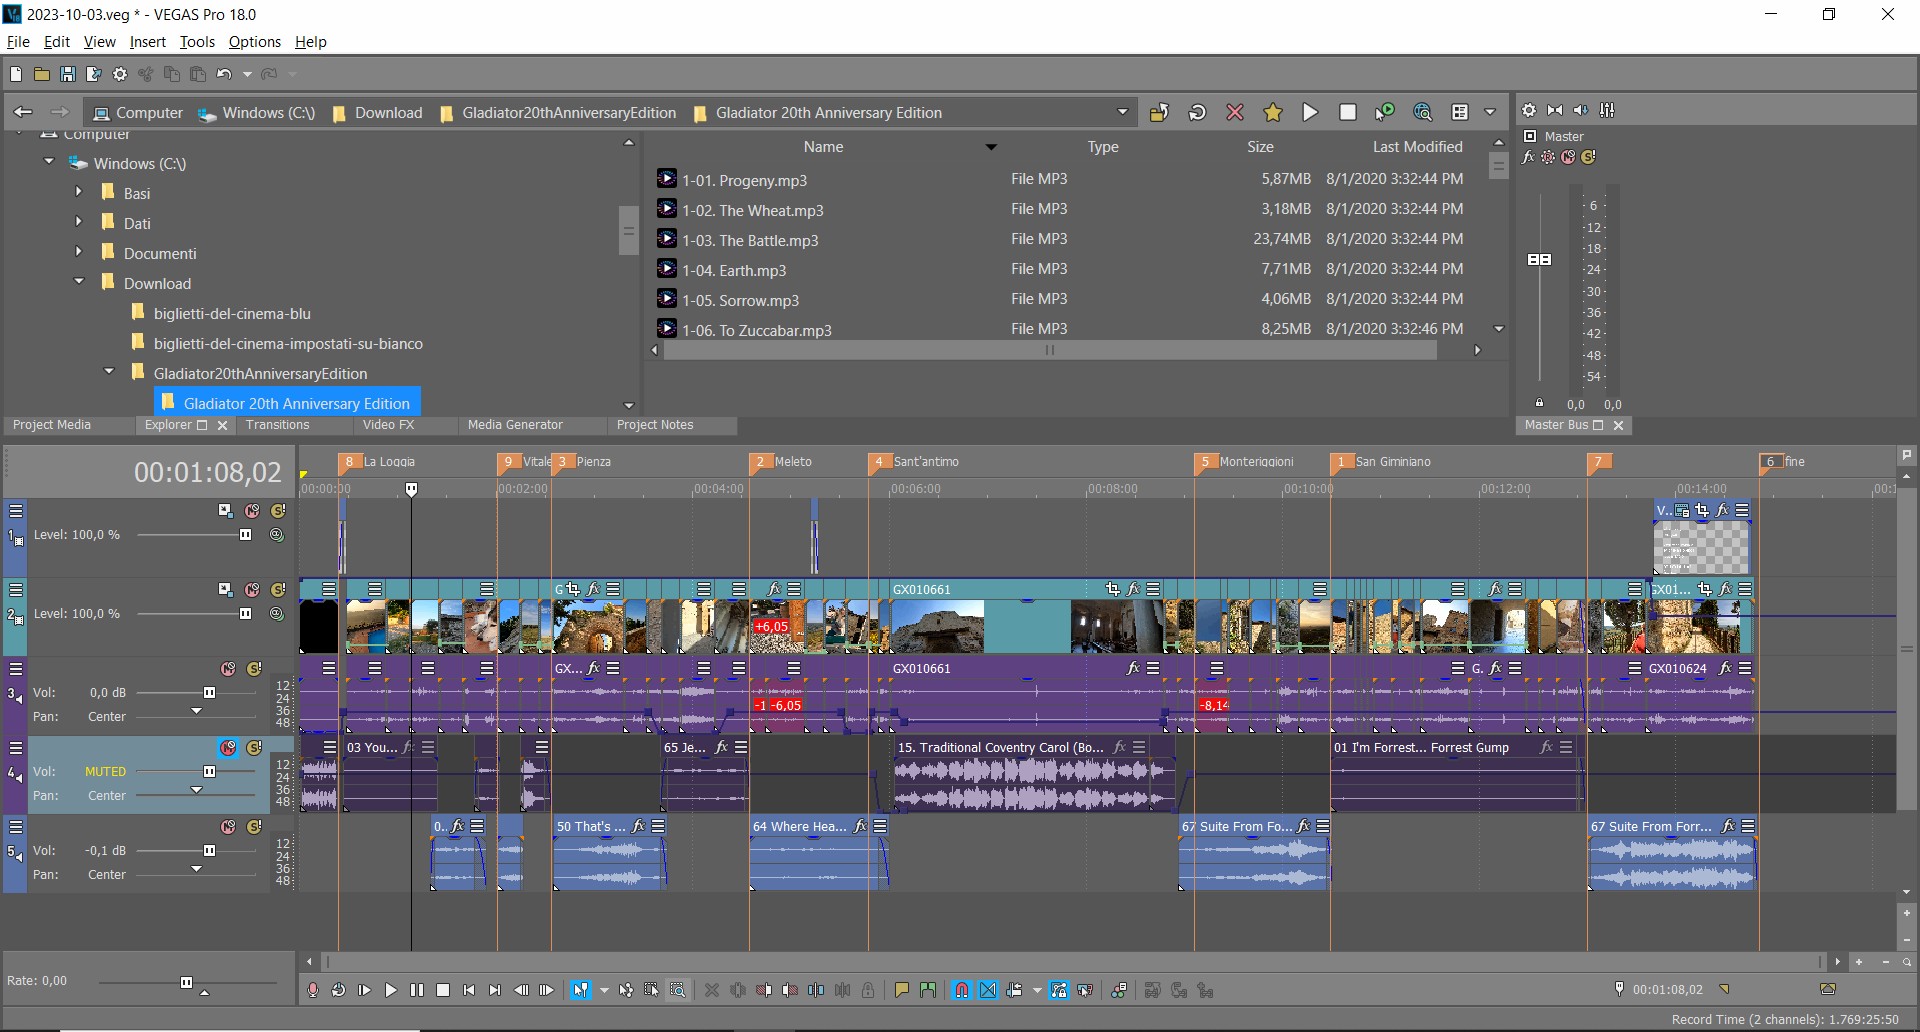Open the Media Generator tab
The width and height of the screenshot is (1920, 1032).
515,425
